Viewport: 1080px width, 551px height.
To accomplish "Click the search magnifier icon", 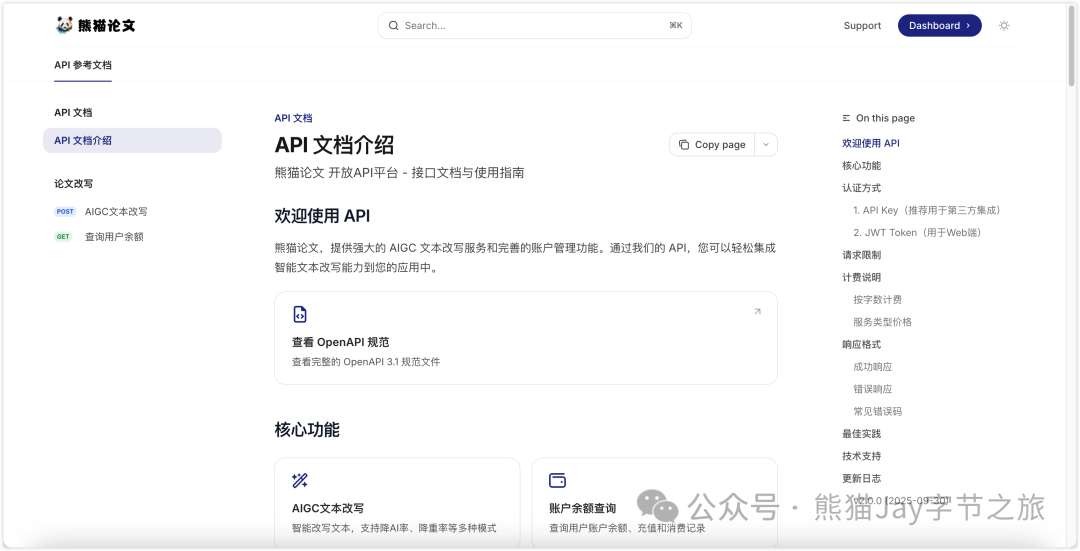I will pyautogui.click(x=394, y=25).
